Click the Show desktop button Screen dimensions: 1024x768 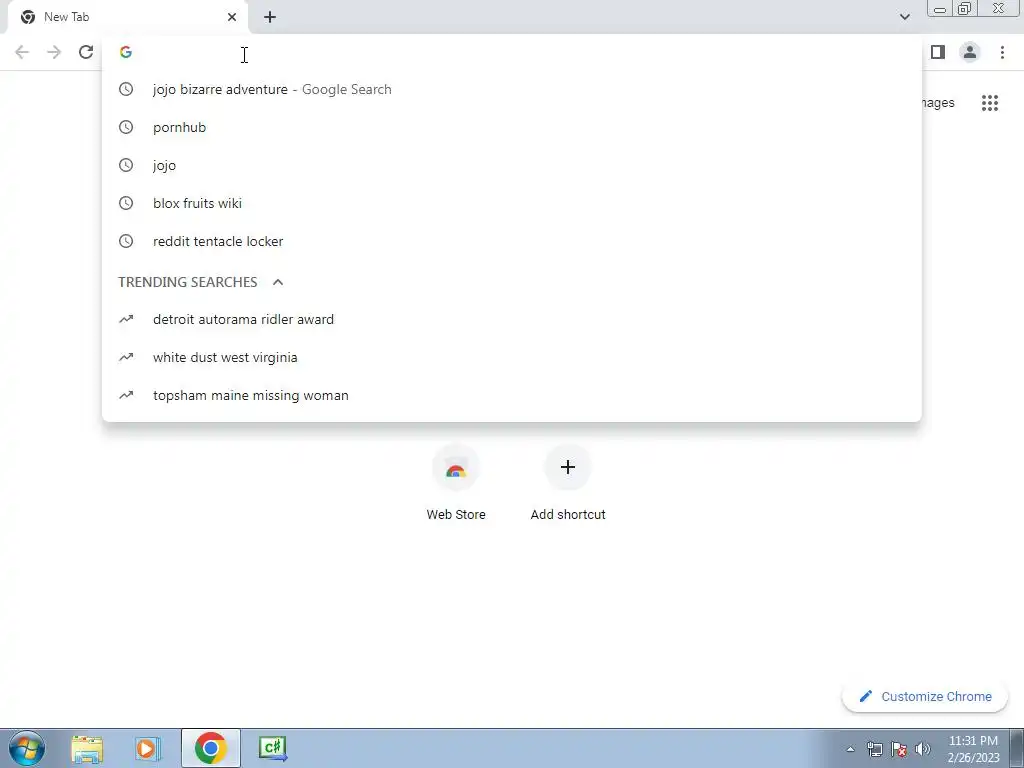point(1017,748)
